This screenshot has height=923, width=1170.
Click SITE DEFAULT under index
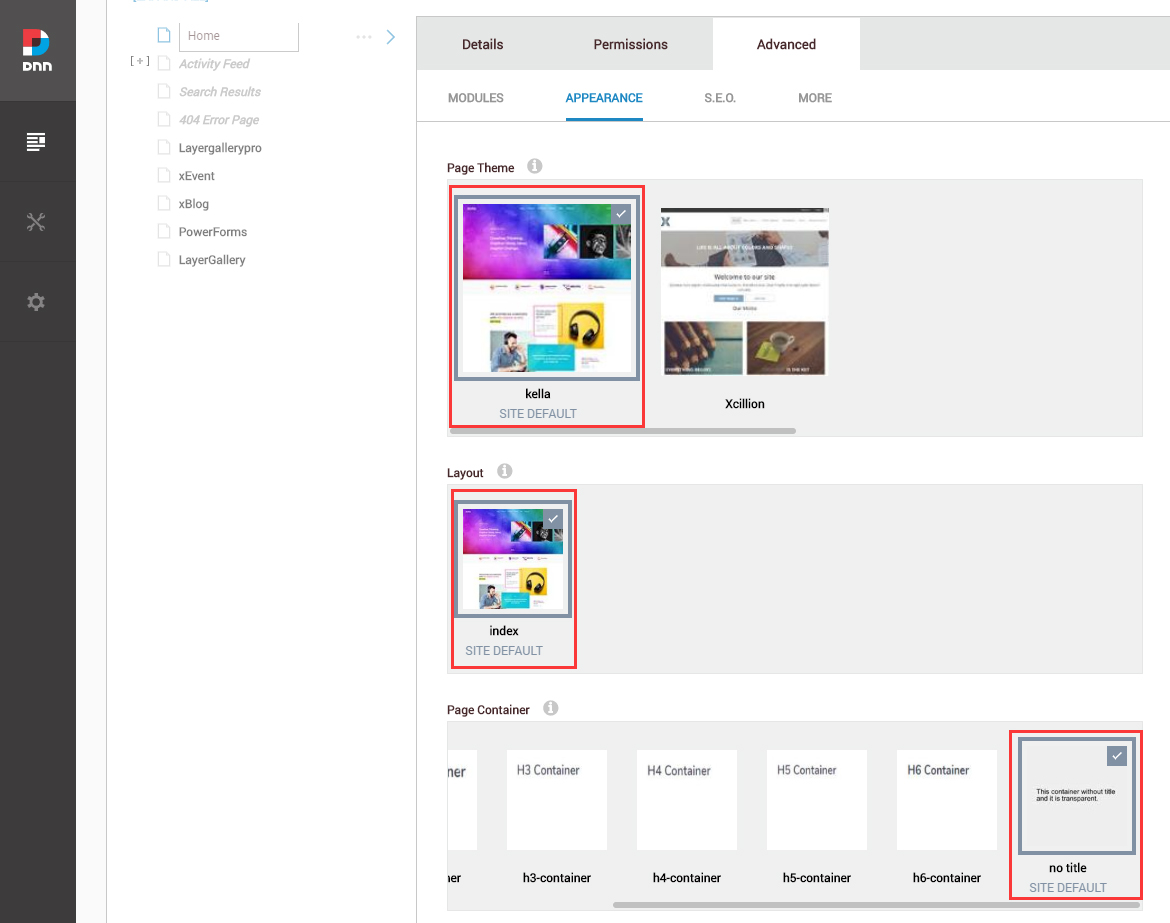[504, 651]
